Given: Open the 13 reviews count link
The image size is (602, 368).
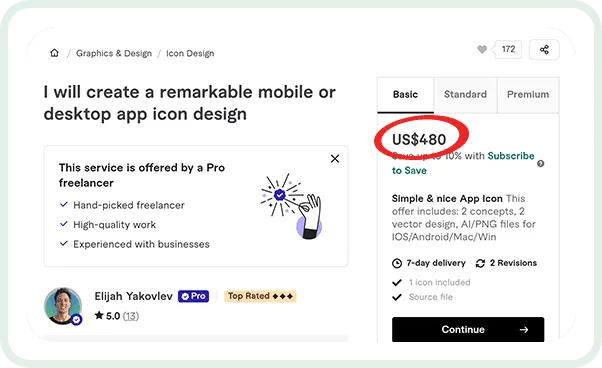Looking at the screenshot, I should (x=131, y=316).
